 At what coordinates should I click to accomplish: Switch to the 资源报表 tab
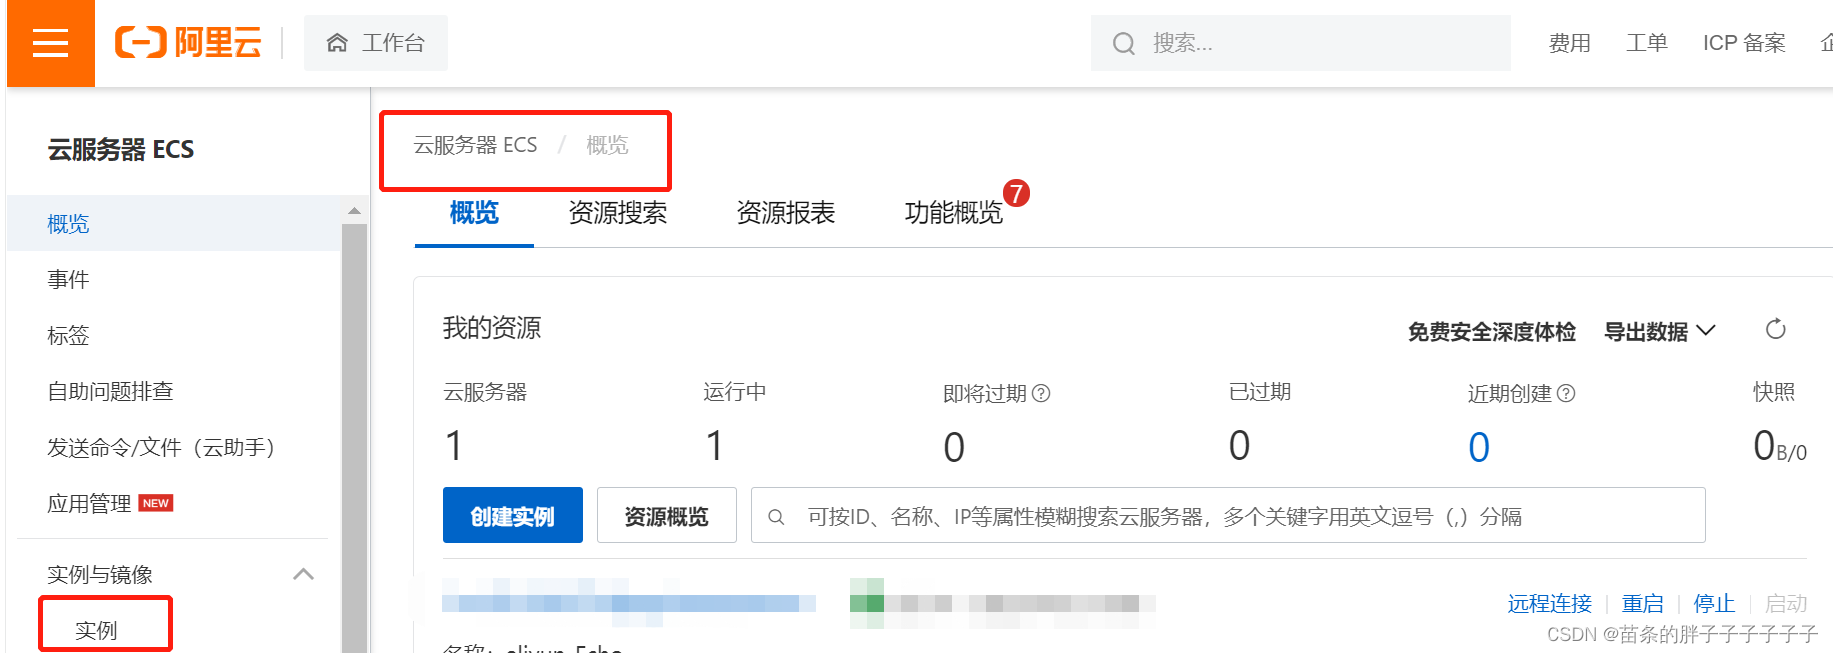click(785, 213)
